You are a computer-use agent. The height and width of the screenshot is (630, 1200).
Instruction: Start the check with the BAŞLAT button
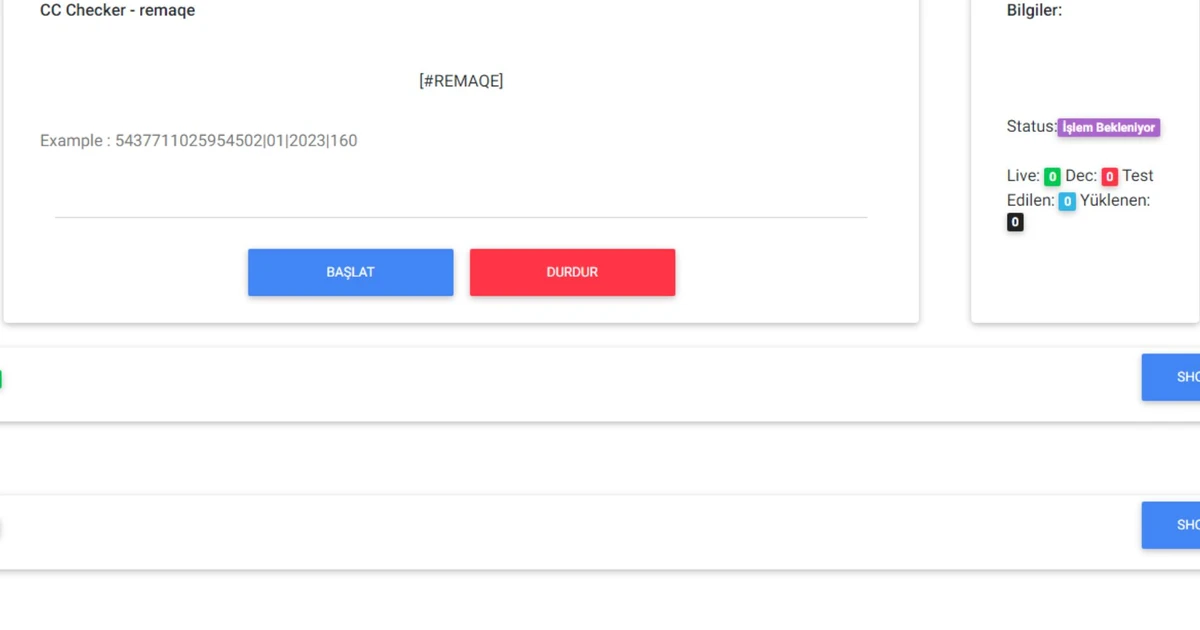pos(350,271)
